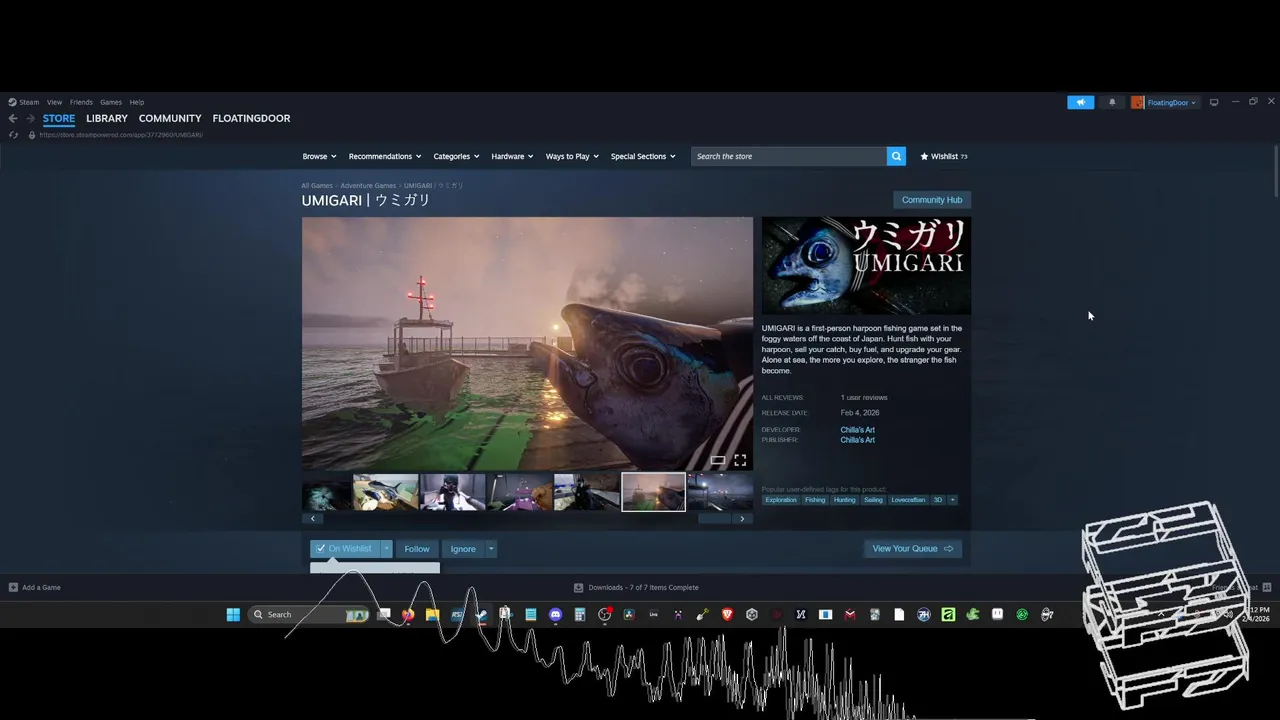Expand the Browse menu
Image resolution: width=1280 pixels, height=720 pixels.
(319, 156)
